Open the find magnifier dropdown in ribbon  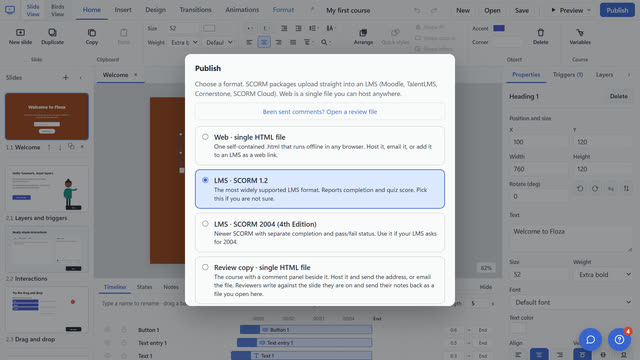[x=325, y=42]
